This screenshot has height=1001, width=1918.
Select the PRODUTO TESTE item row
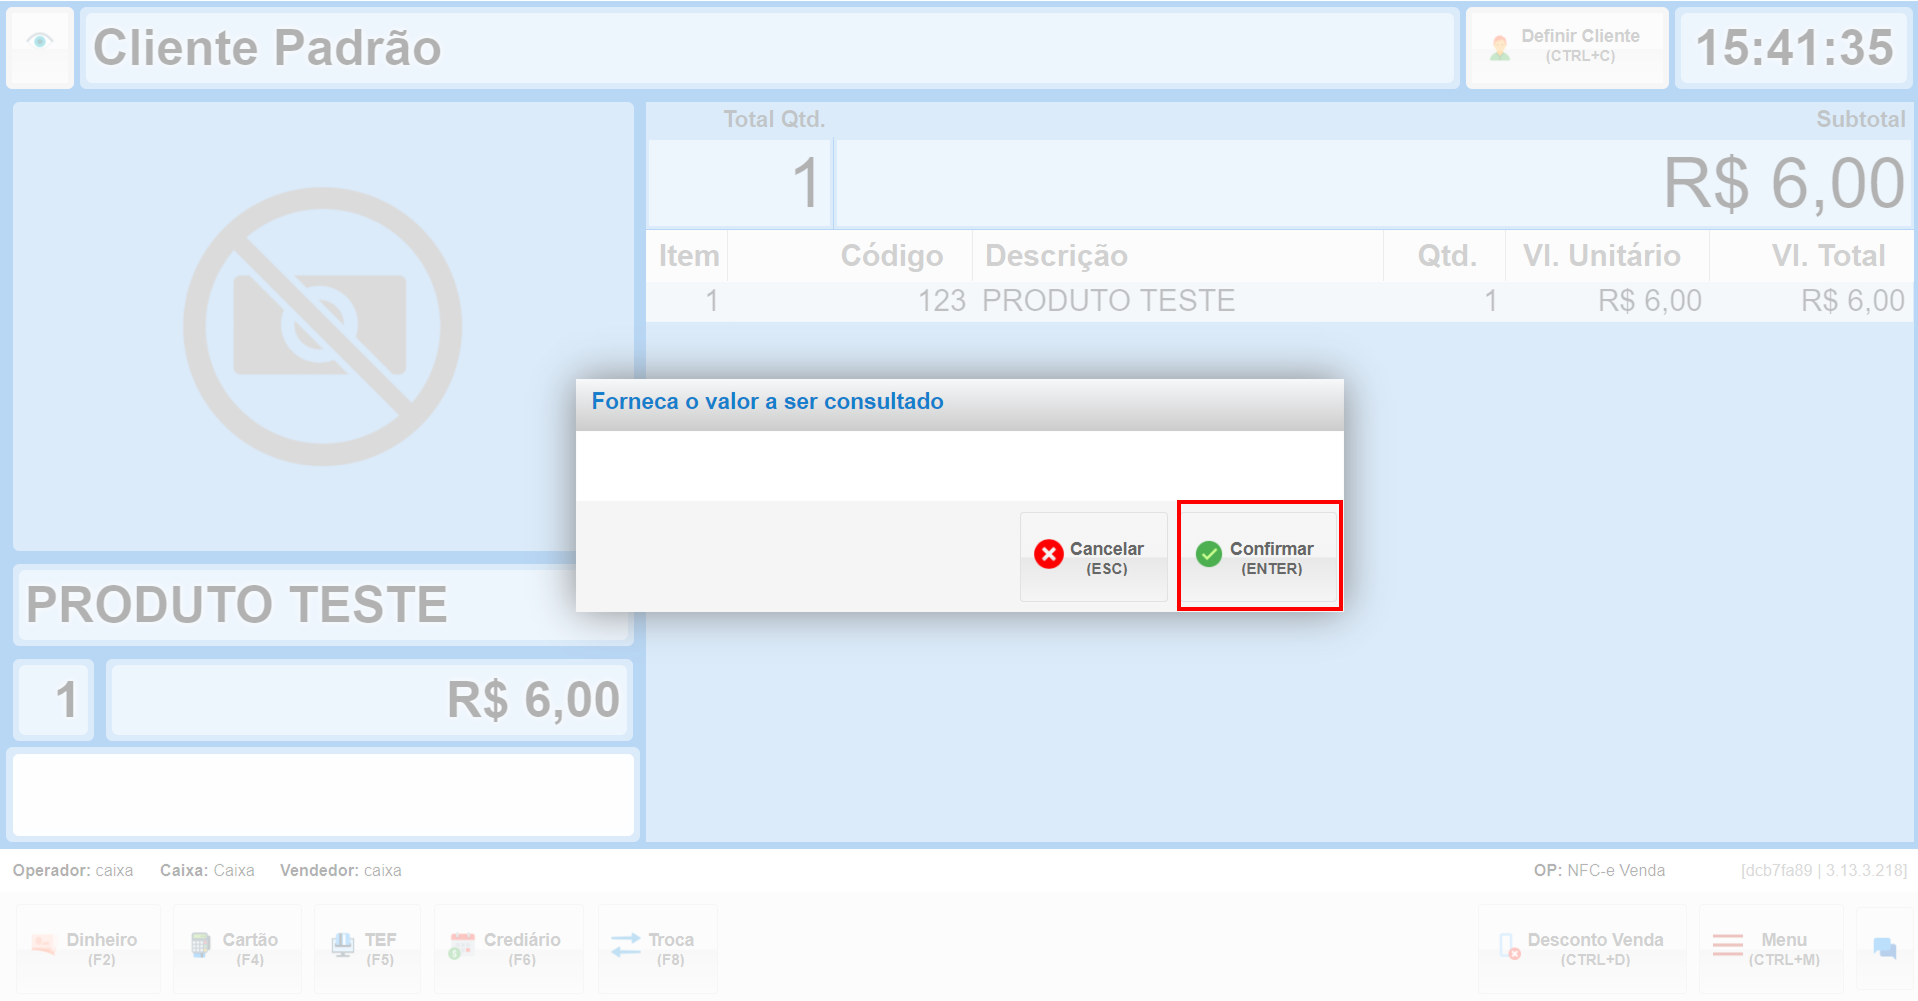click(1280, 301)
